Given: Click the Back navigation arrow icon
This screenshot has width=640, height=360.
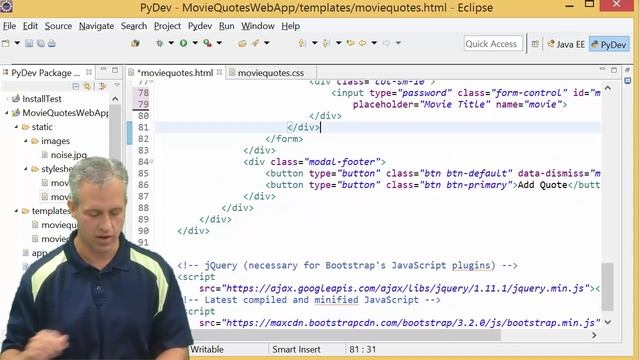Looking at the screenshot, I should click(x=362, y=43).
